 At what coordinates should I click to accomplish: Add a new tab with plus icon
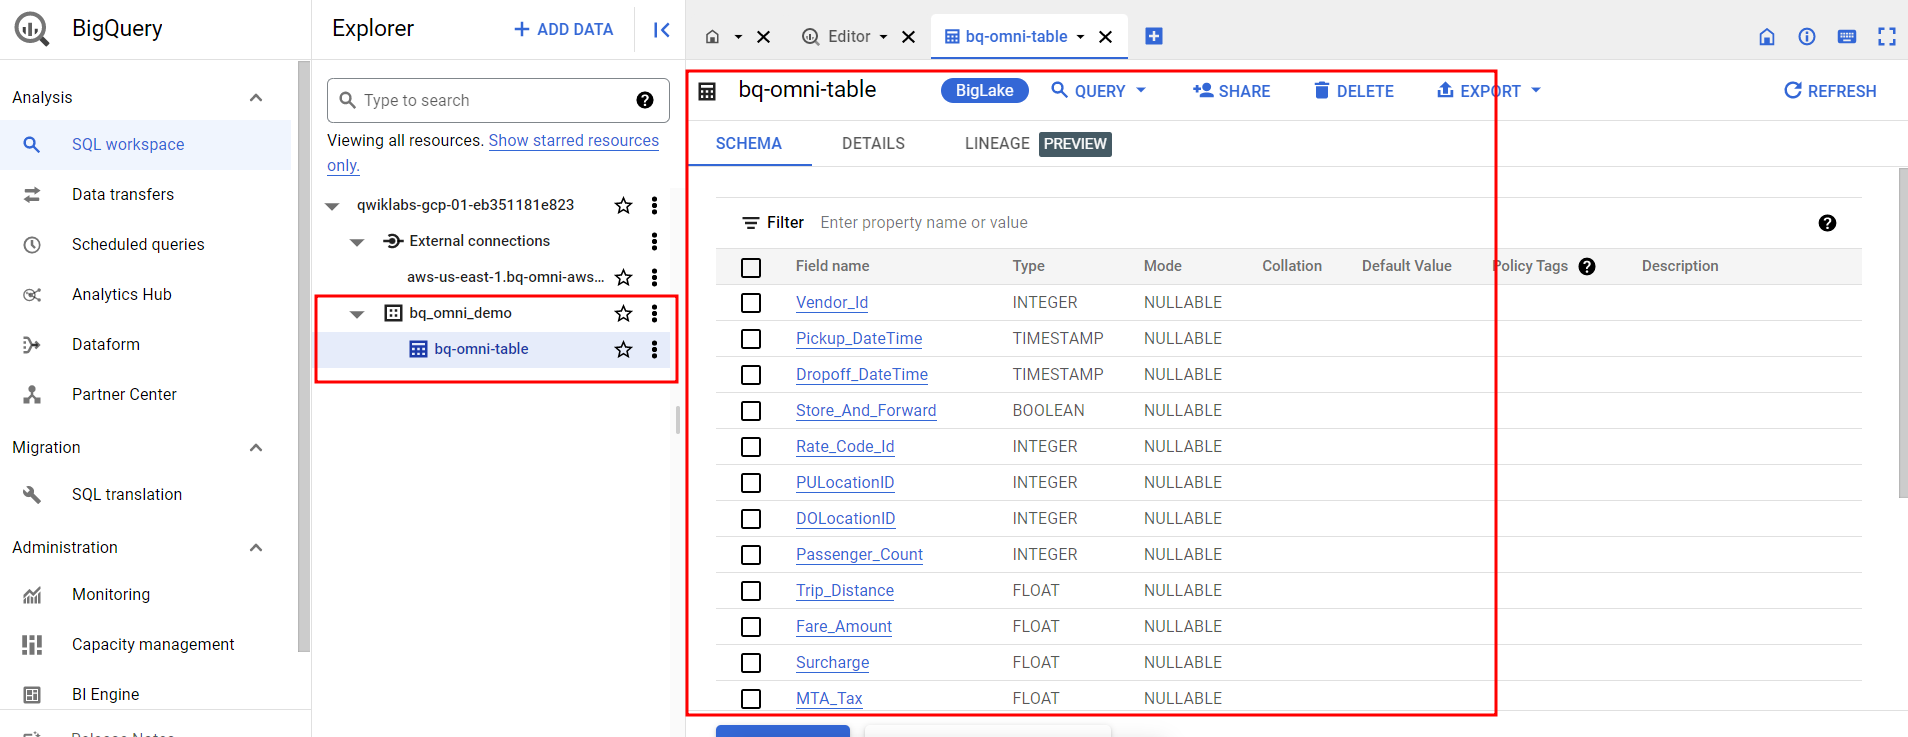pos(1153,36)
